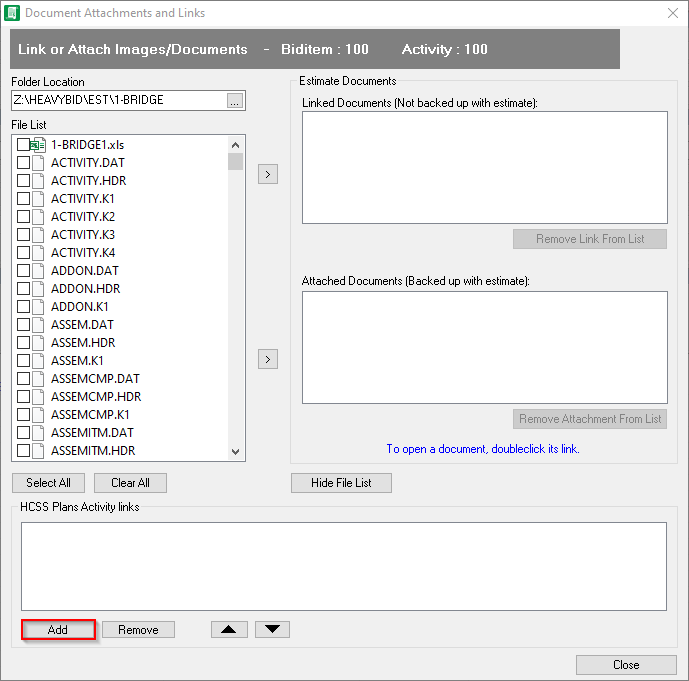The width and height of the screenshot is (689, 681).
Task: Add selected files to Linked Documents arrow
Action: tap(268, 174)
